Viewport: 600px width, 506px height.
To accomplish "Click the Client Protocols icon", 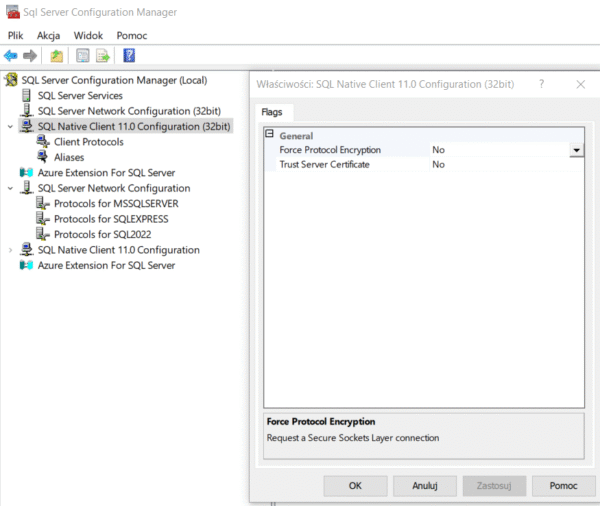I will pyautogui.click(x=43, y=141).
